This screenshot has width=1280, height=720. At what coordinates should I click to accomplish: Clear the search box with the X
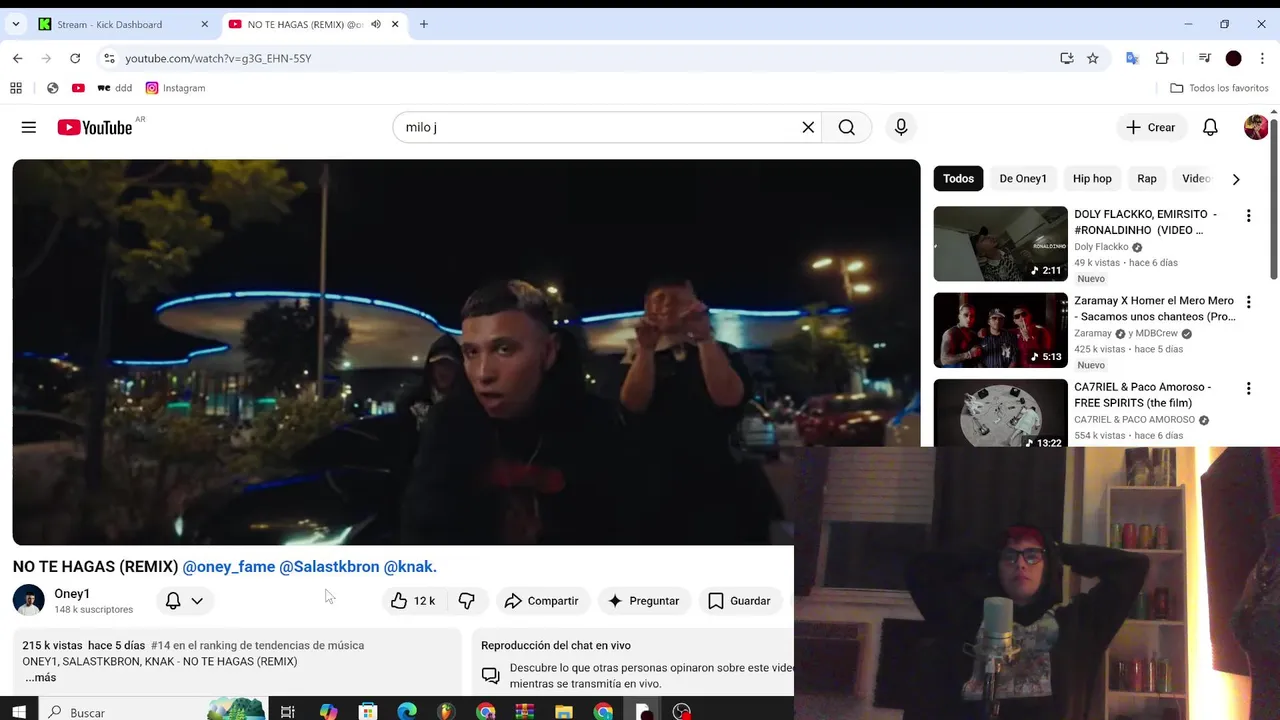click(808, 127)
